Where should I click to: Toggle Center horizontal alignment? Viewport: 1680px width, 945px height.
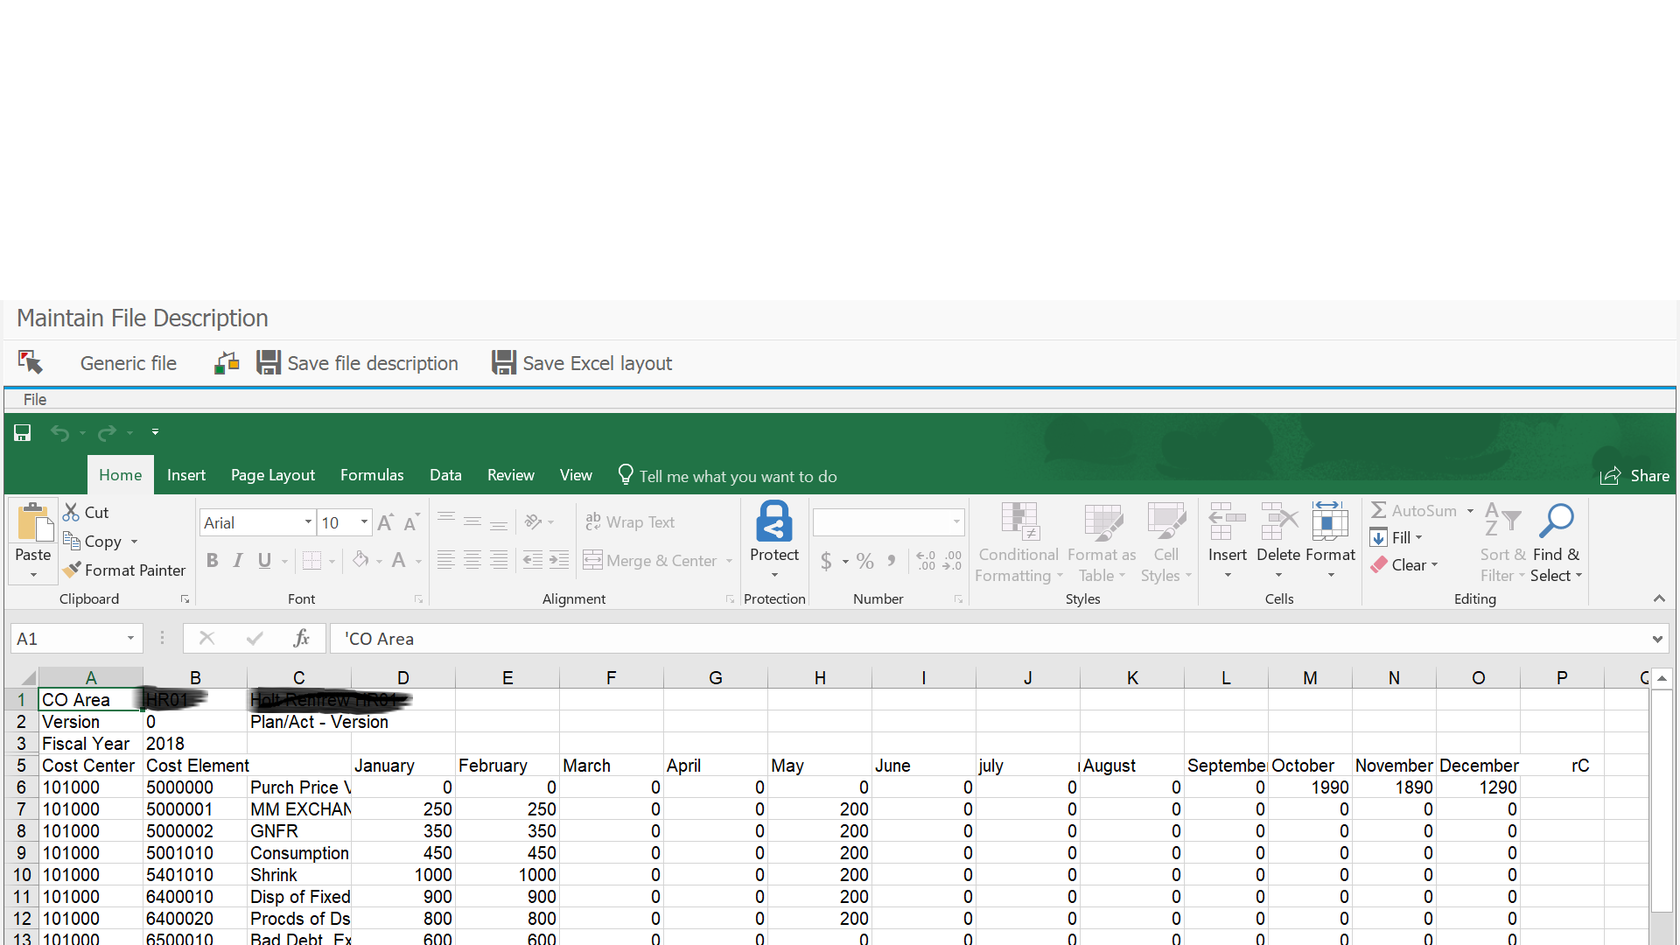click(472, 561)
